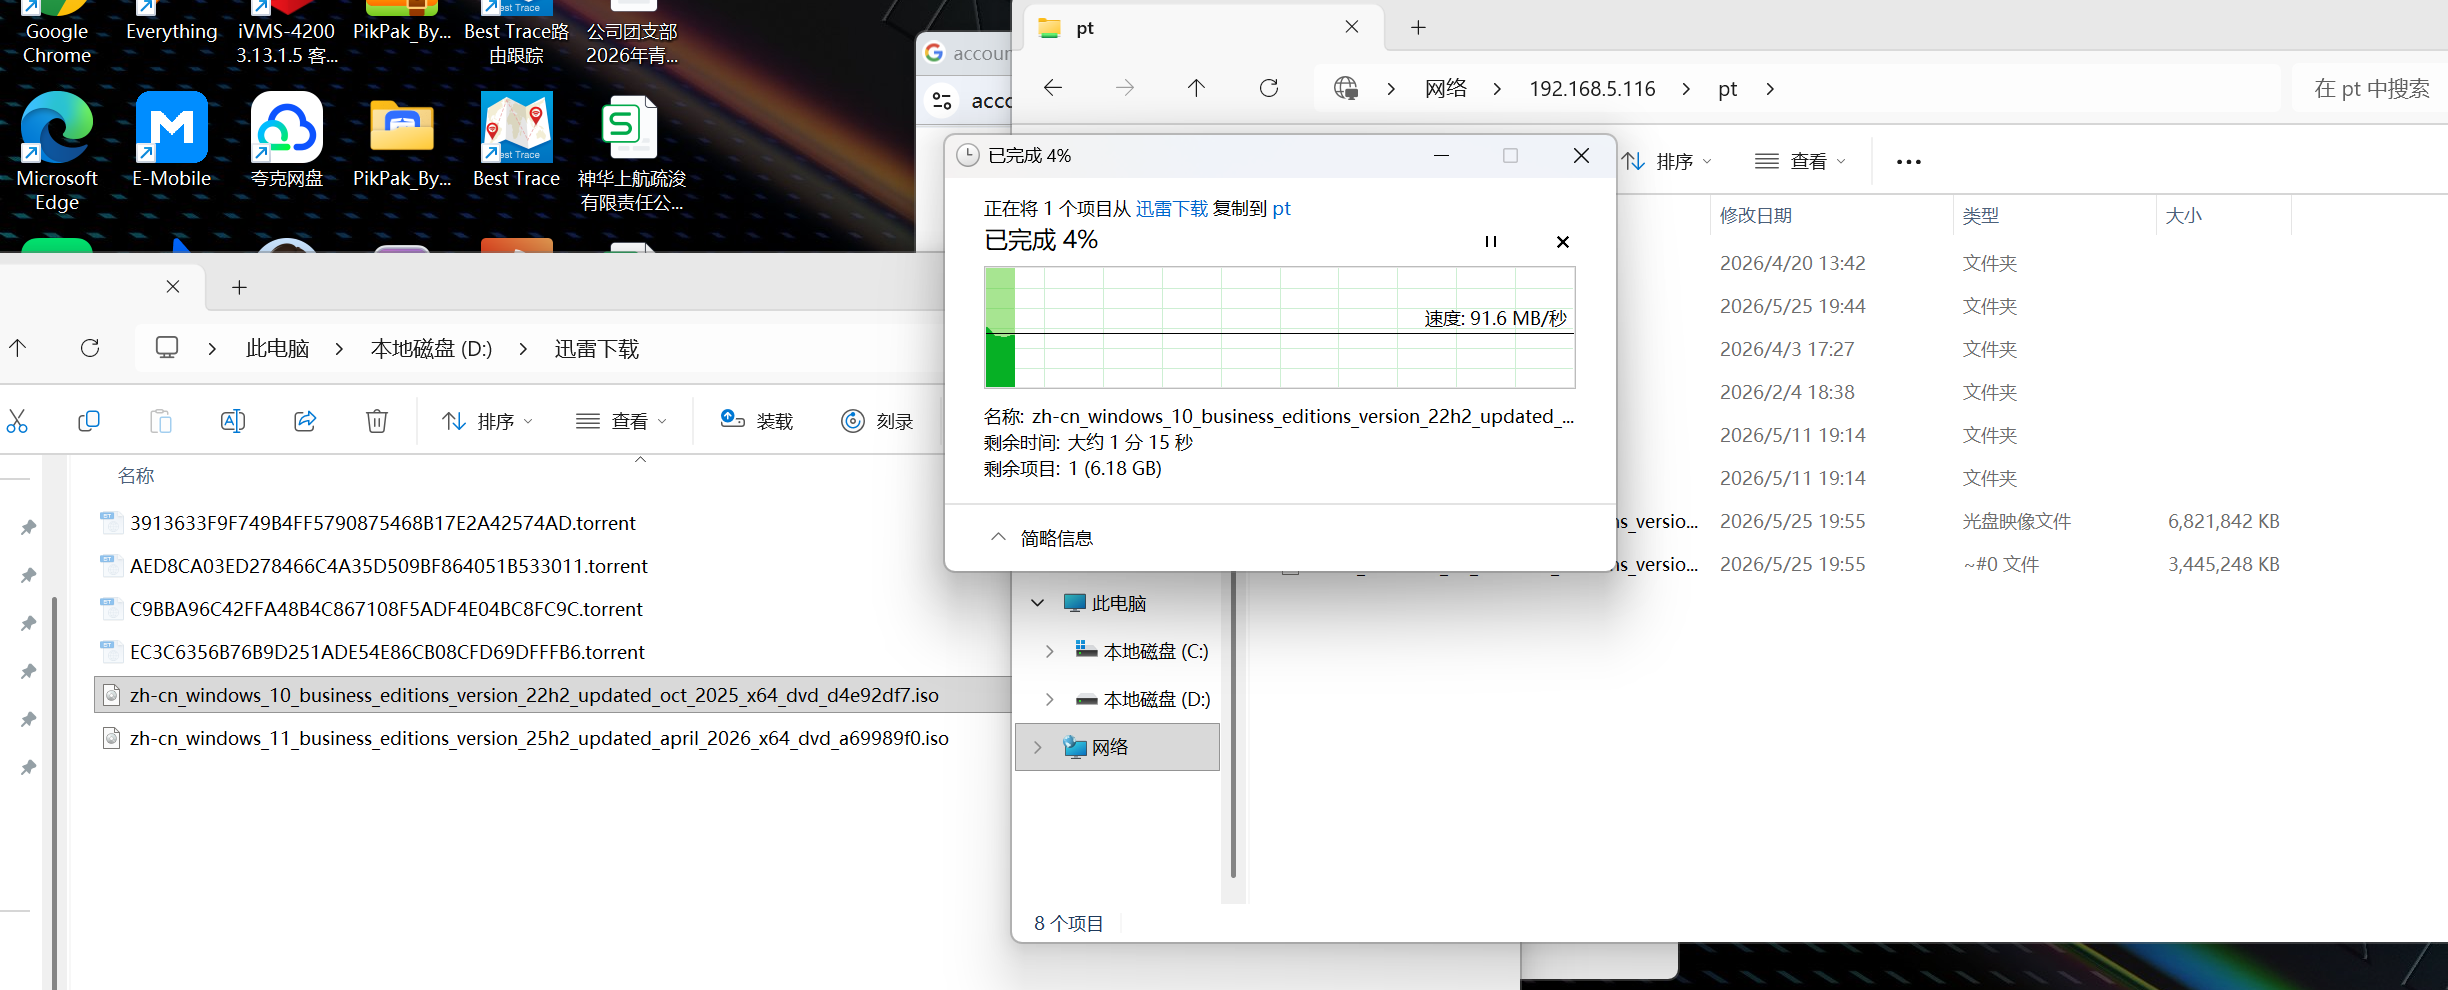Click the rename icon in 迅雷下载 toolbar

233,421
